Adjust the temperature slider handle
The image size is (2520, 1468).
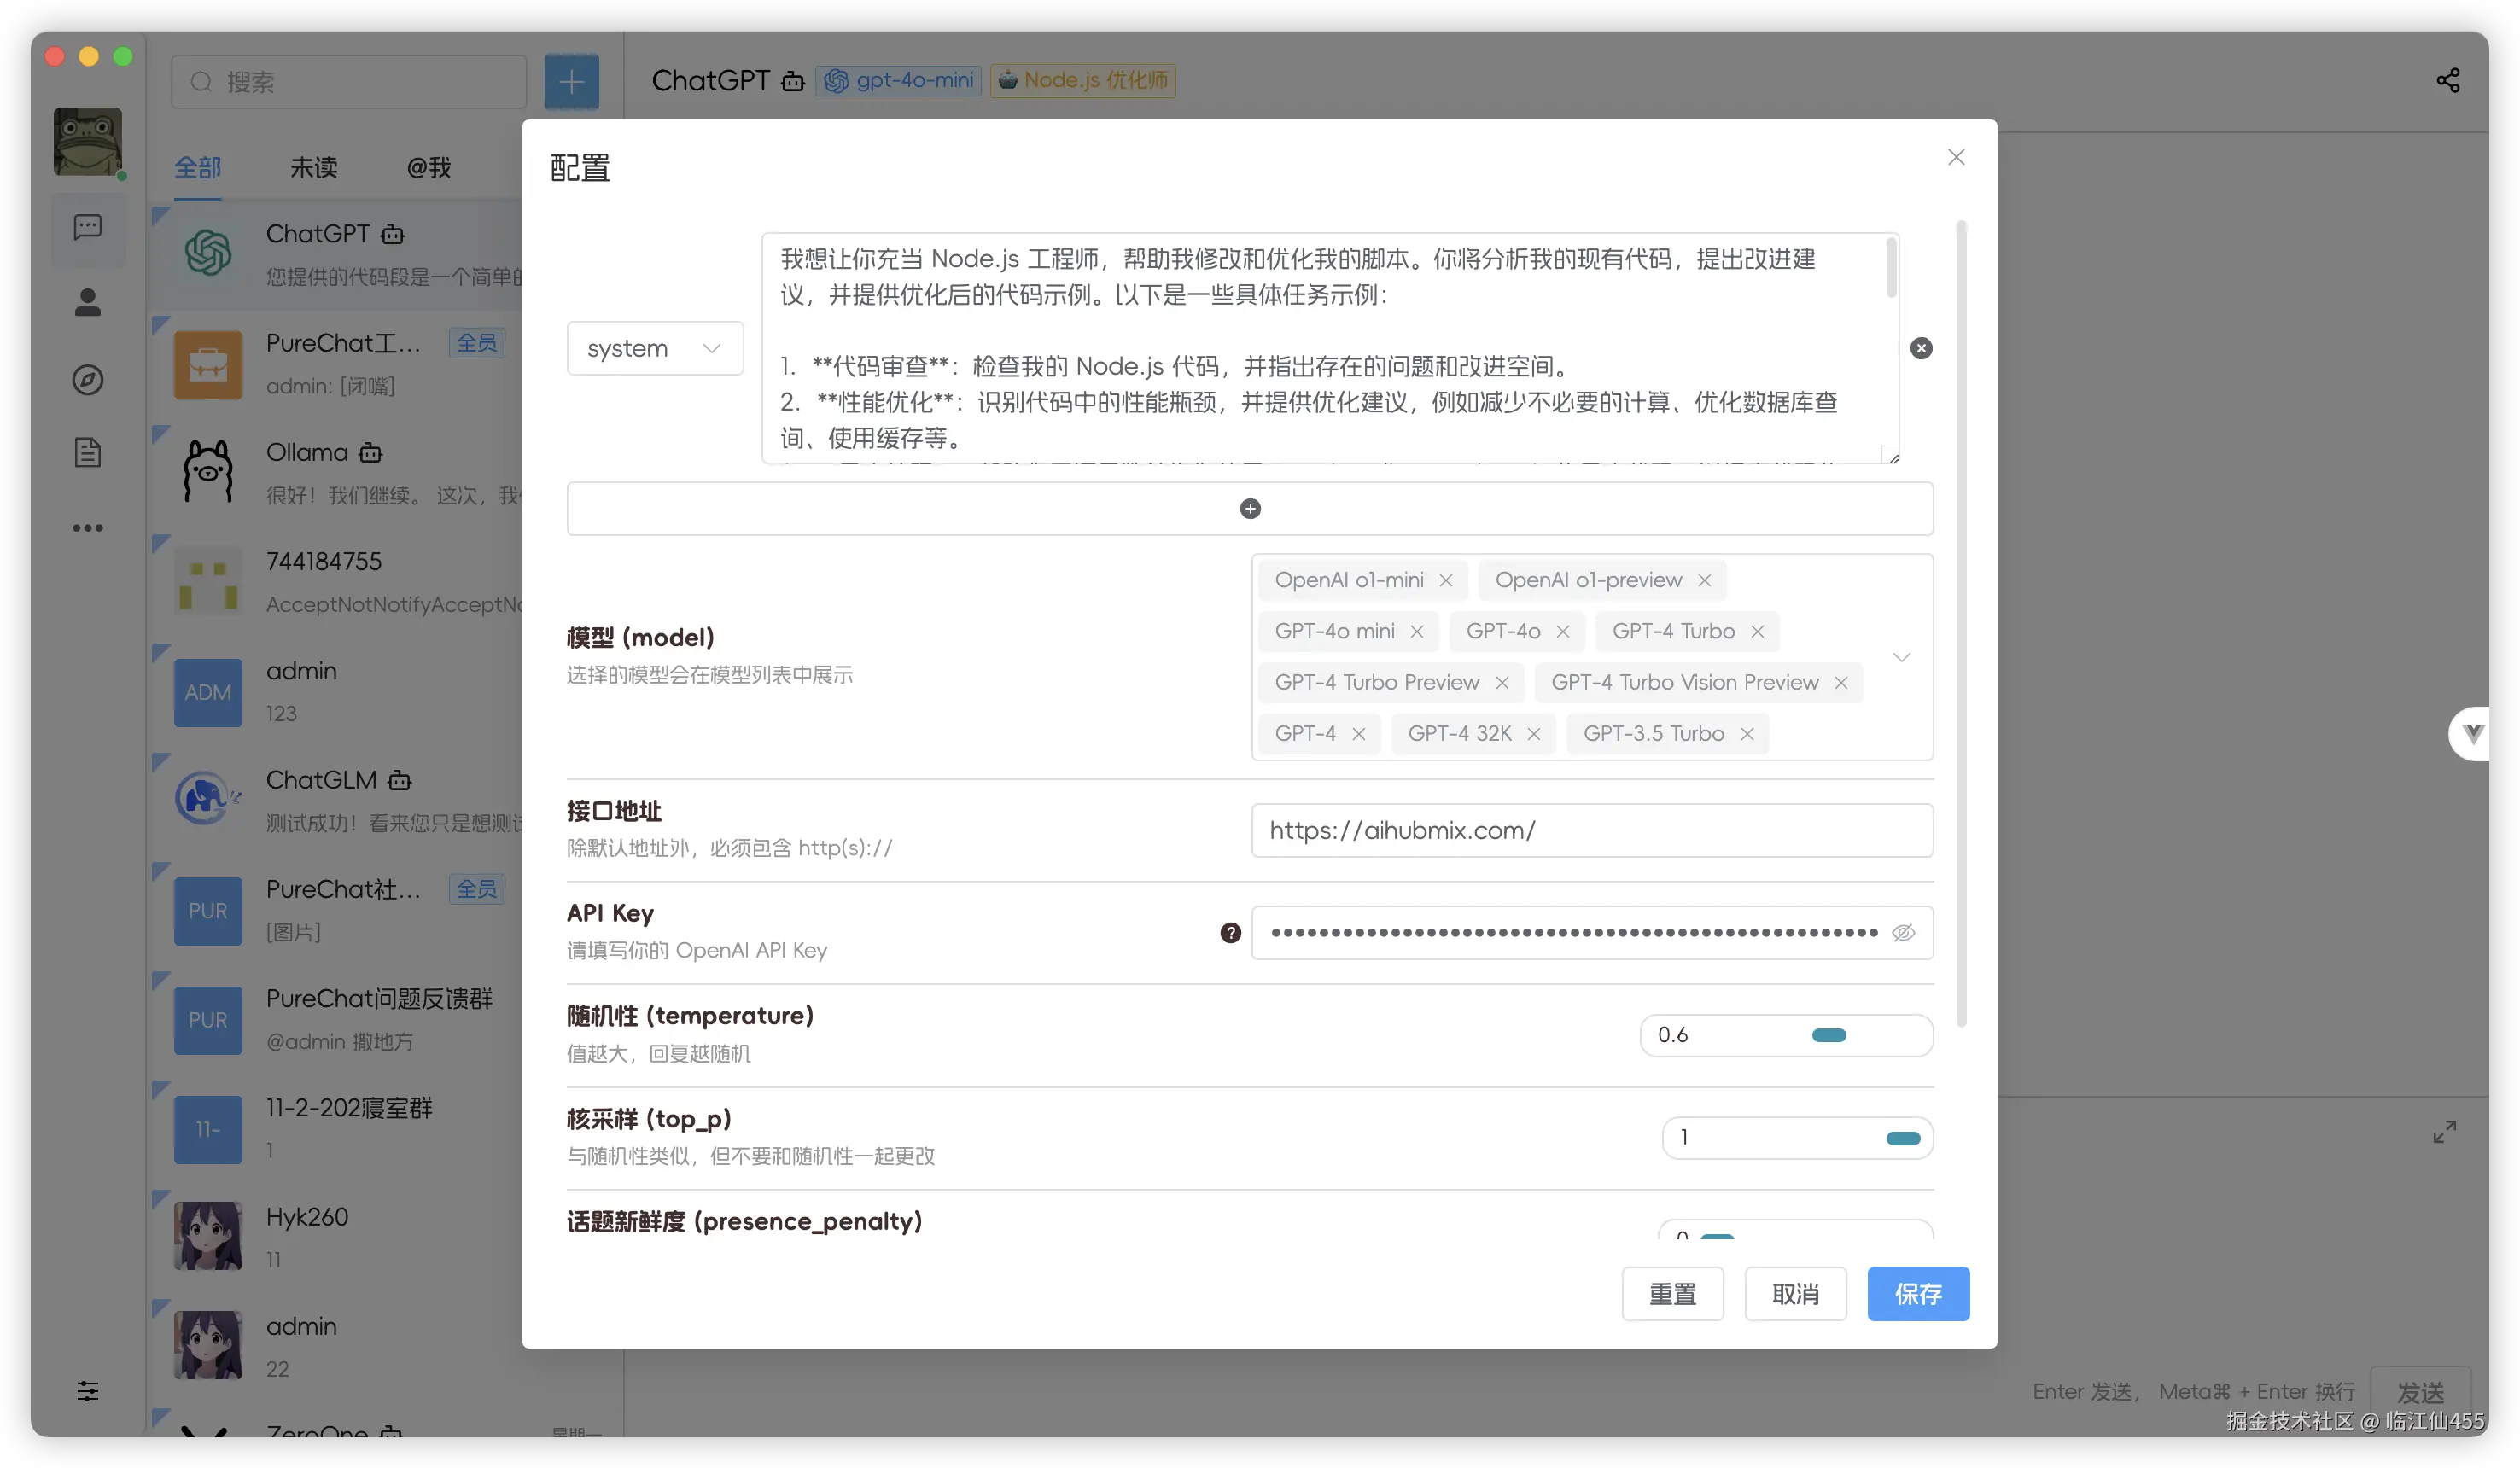coord(1829,1036)
